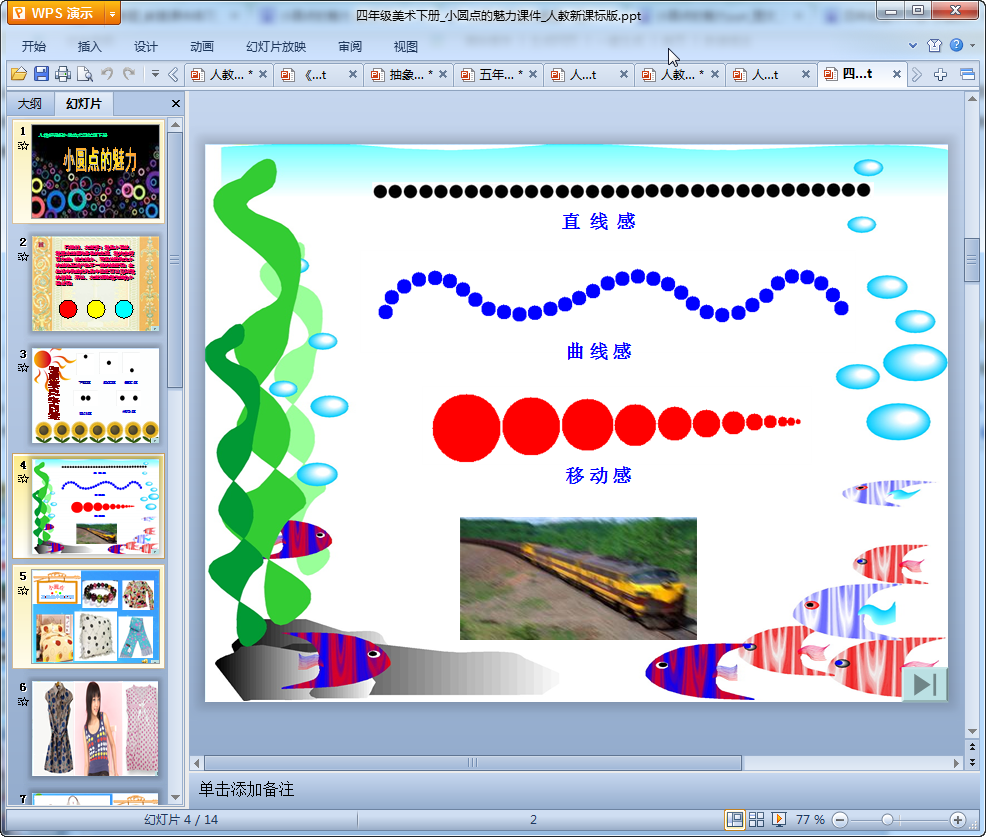Open the window list icon beside the plus button
986x837 pixels.
[x=967, y=75]
